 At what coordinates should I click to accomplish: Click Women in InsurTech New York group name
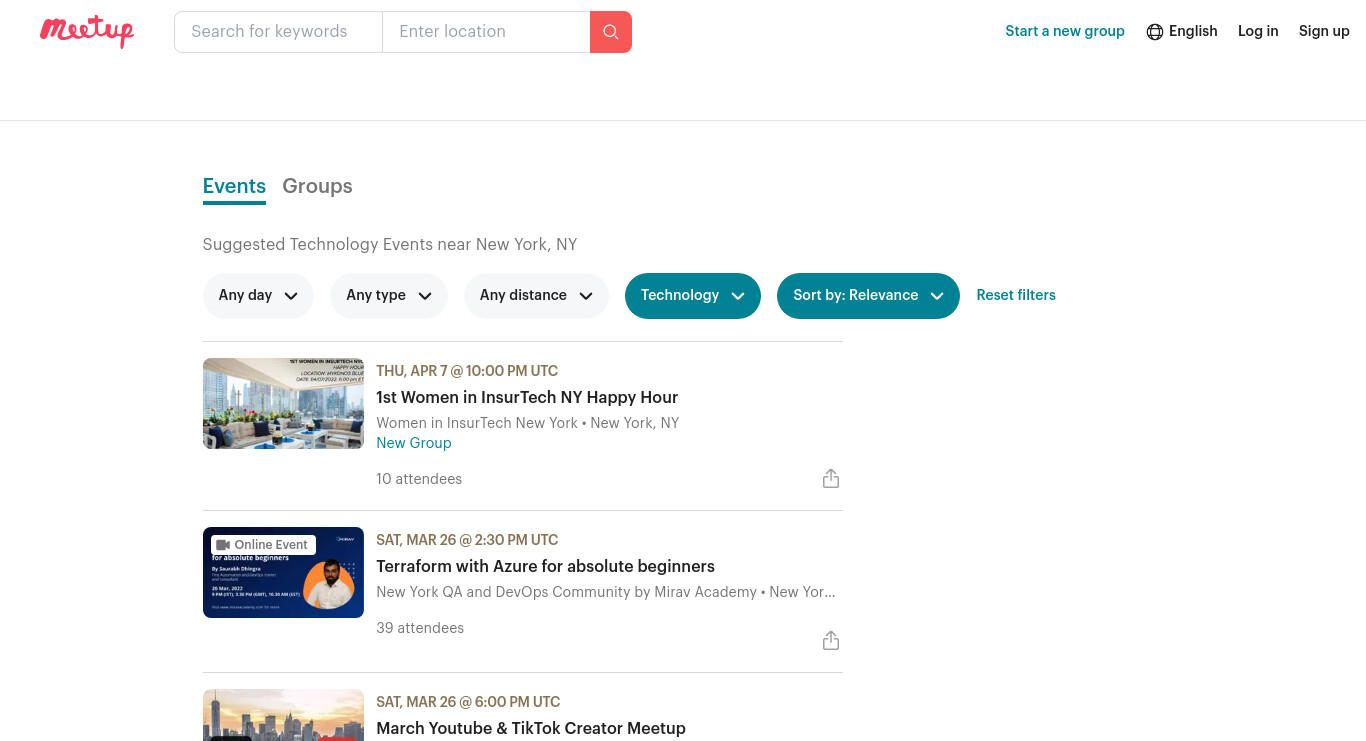[477, 423]
